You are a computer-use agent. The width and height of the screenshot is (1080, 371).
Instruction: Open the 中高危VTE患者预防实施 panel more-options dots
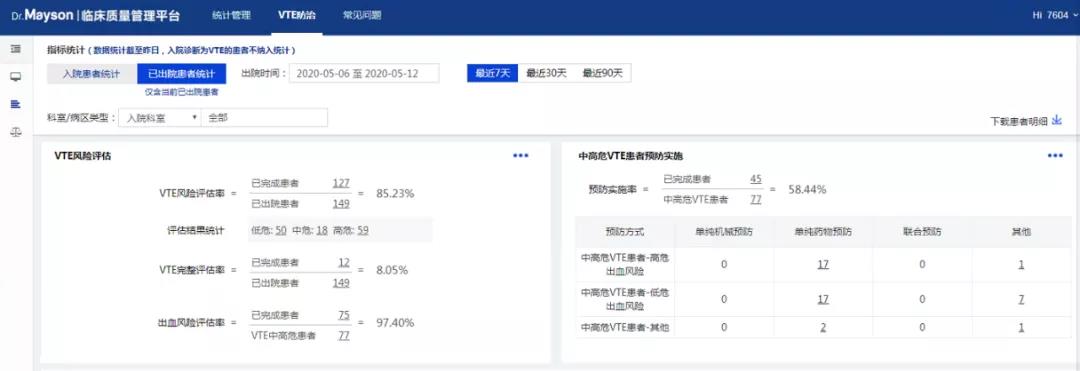(1055, 156)
